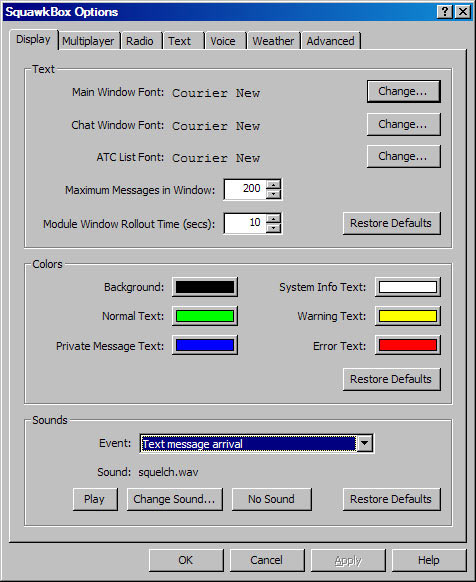Click the No Sound button
Image resolution: width=476 pixels, height=582 pixels.
[x=272, y=499]
